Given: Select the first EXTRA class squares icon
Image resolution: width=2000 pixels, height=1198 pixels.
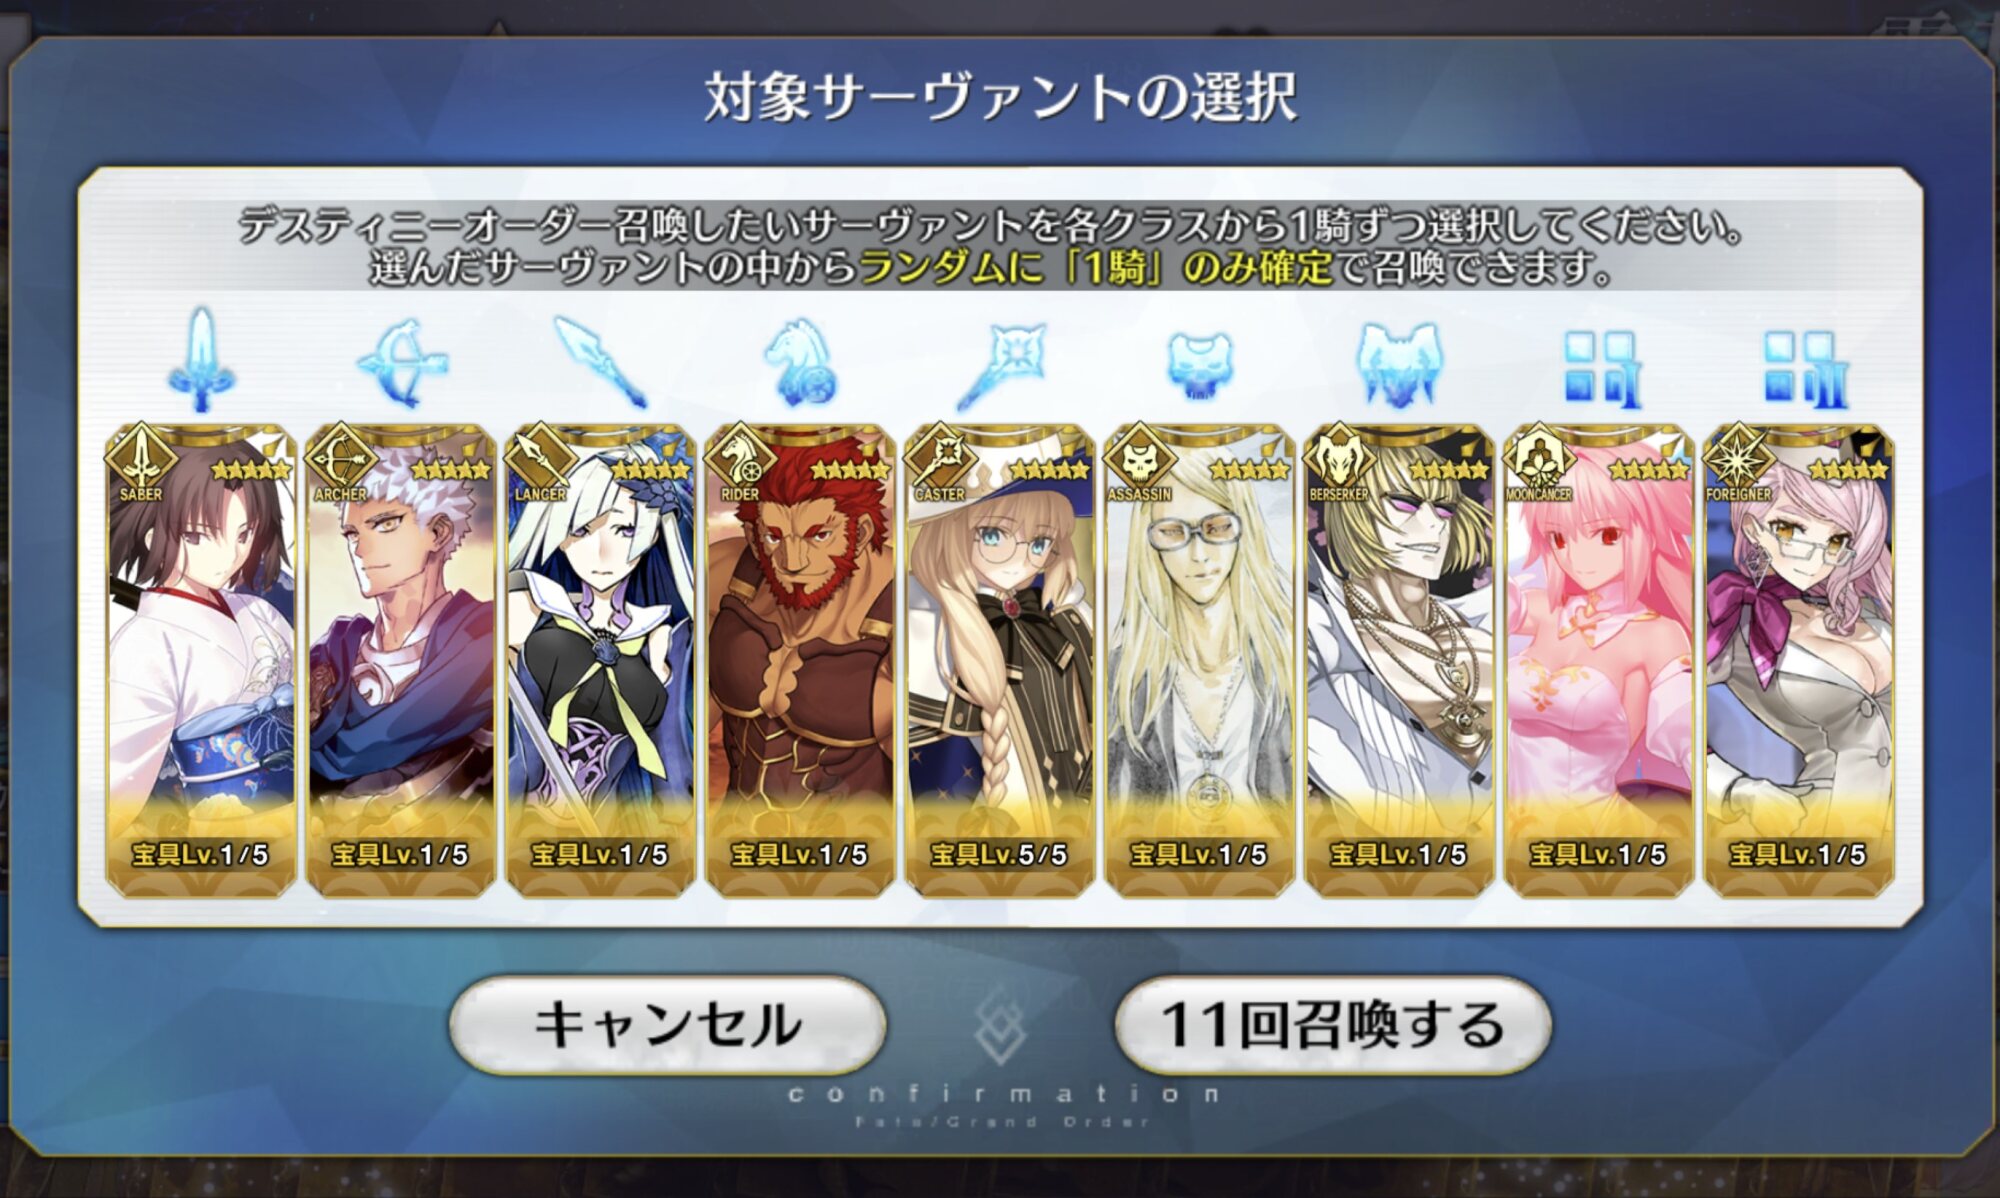Looking at the screenshot, I should click(x=1603, y=370).
